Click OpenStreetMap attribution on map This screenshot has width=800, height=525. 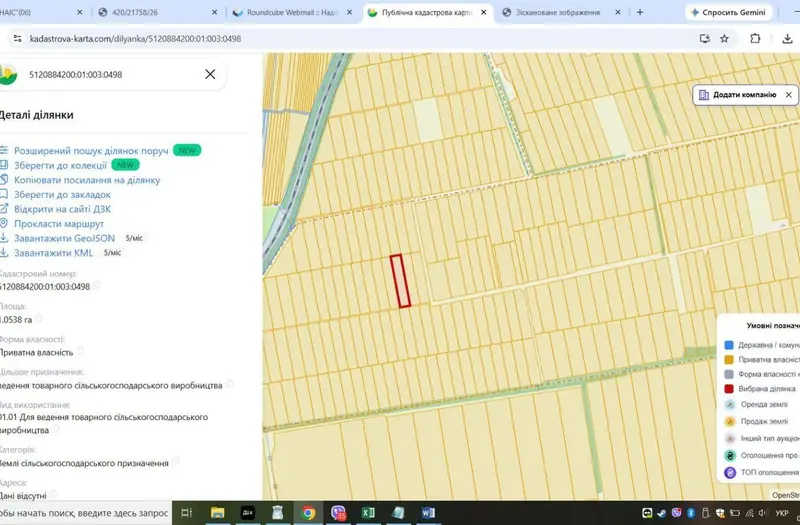(786, 495)
